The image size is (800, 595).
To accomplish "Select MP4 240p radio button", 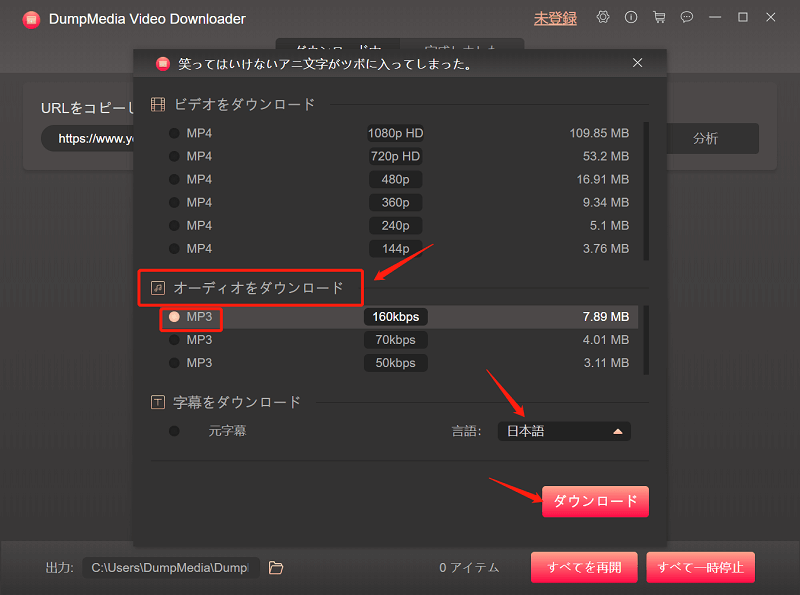I will point(174,226).
